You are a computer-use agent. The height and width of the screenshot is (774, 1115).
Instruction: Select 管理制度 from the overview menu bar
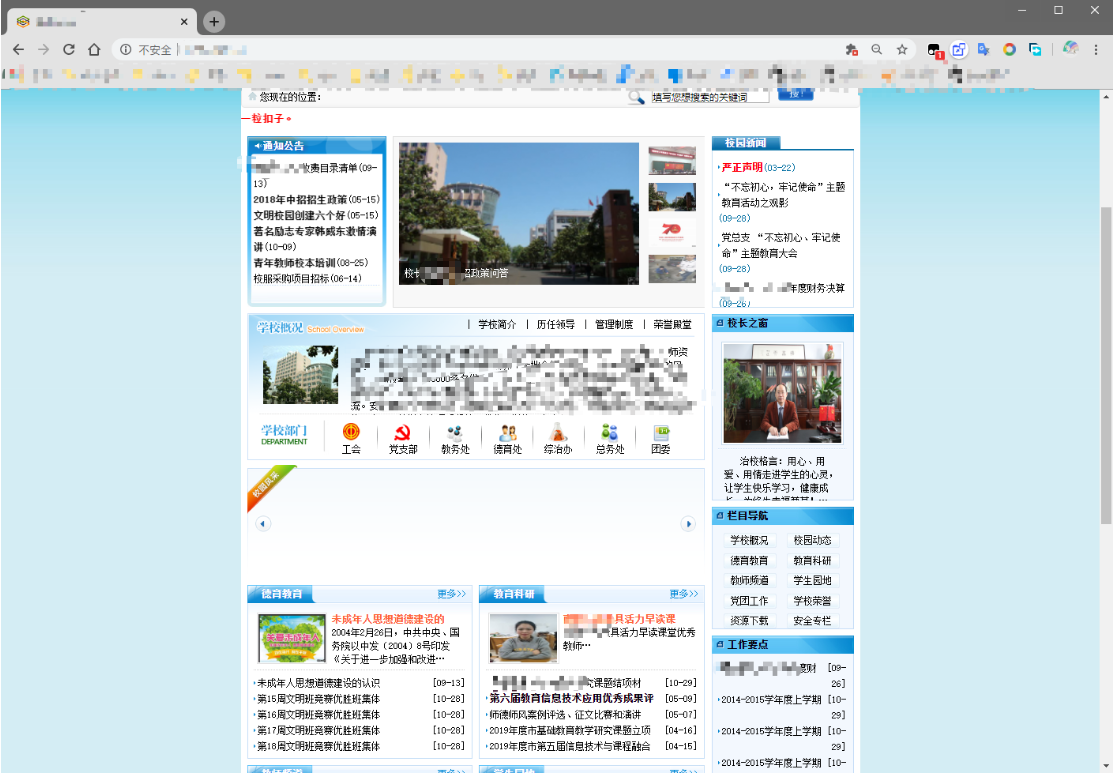(x=613, y=324)
